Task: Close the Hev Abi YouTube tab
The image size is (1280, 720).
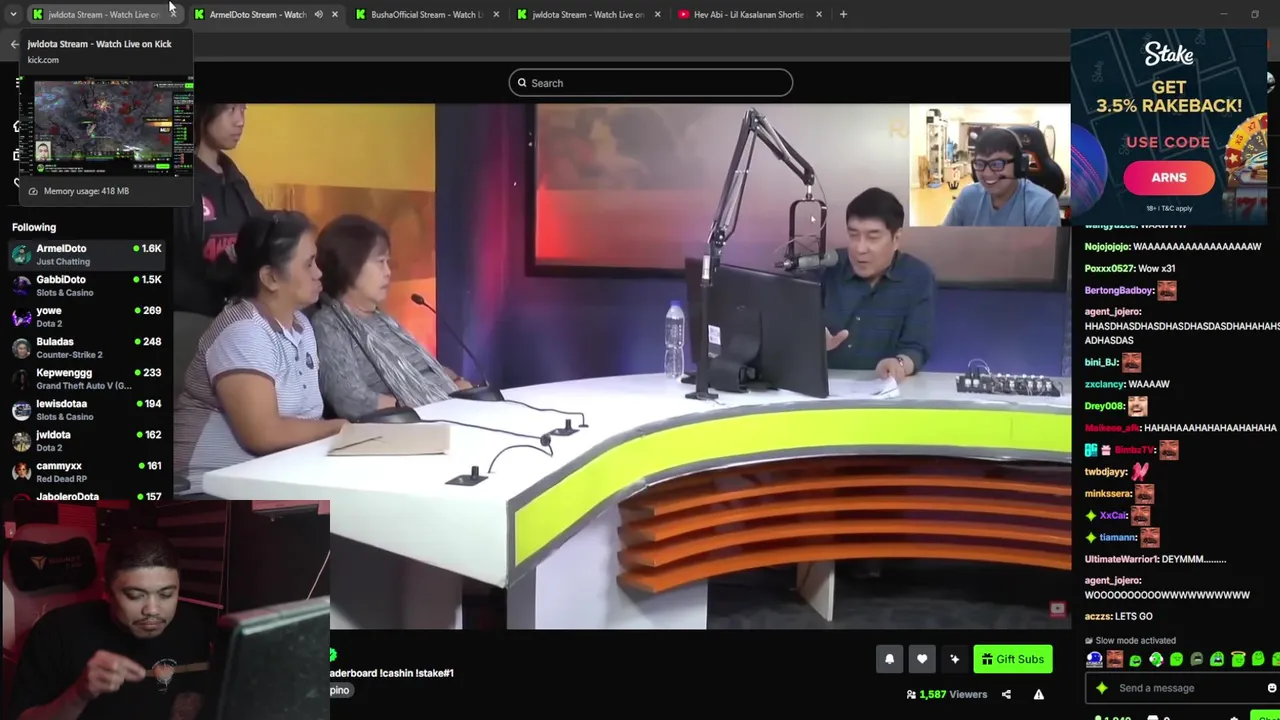Action: coord(819,14)
